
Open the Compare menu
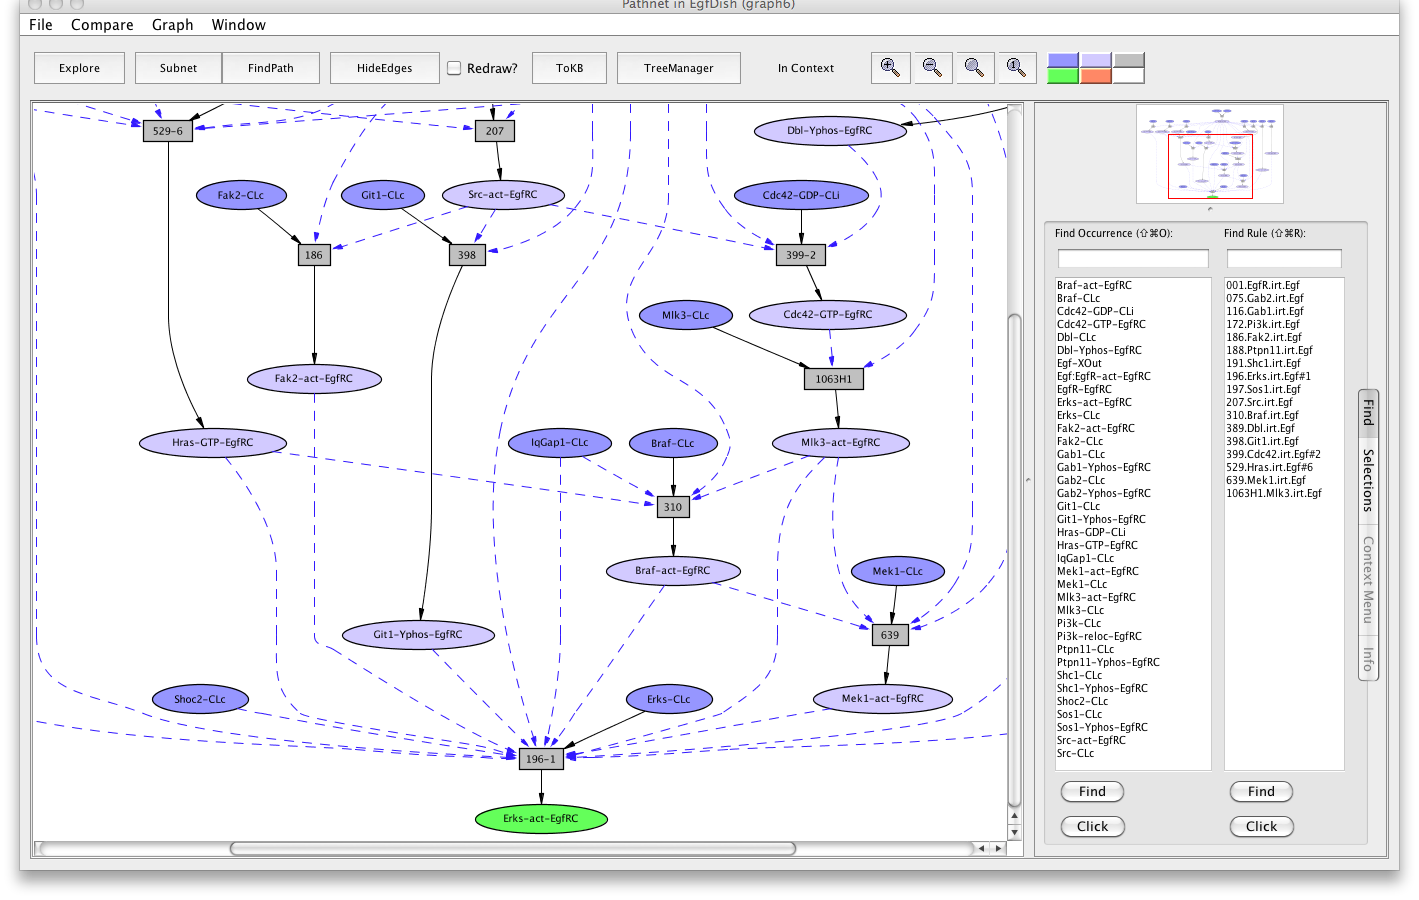(102, 25)
